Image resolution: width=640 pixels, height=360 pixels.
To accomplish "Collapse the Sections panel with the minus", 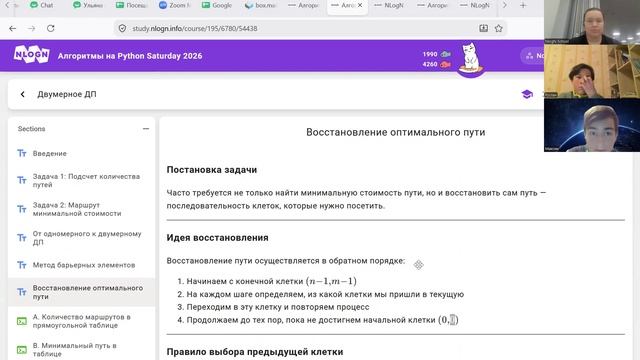I will tap(146, 129).
